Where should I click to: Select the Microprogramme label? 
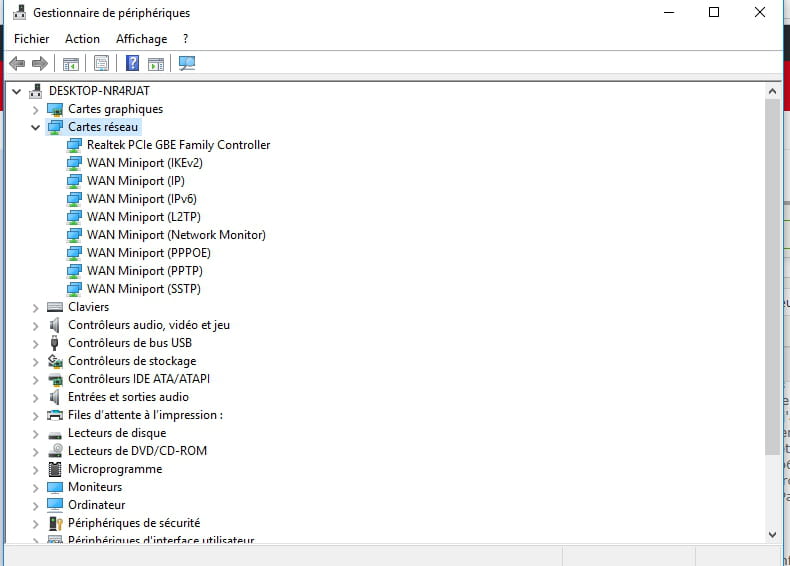115,469
